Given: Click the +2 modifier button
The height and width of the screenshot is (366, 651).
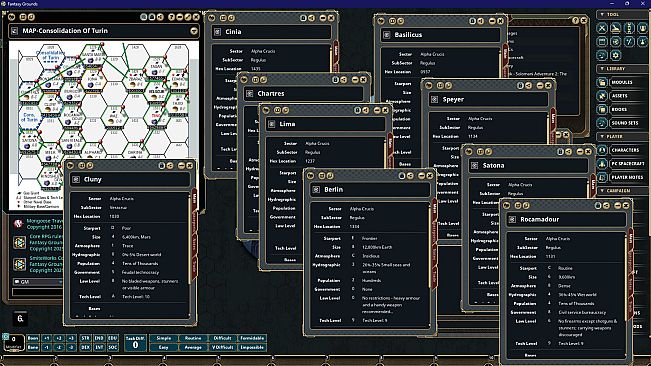Looking at the screenshot, I should tap(59, 338).
